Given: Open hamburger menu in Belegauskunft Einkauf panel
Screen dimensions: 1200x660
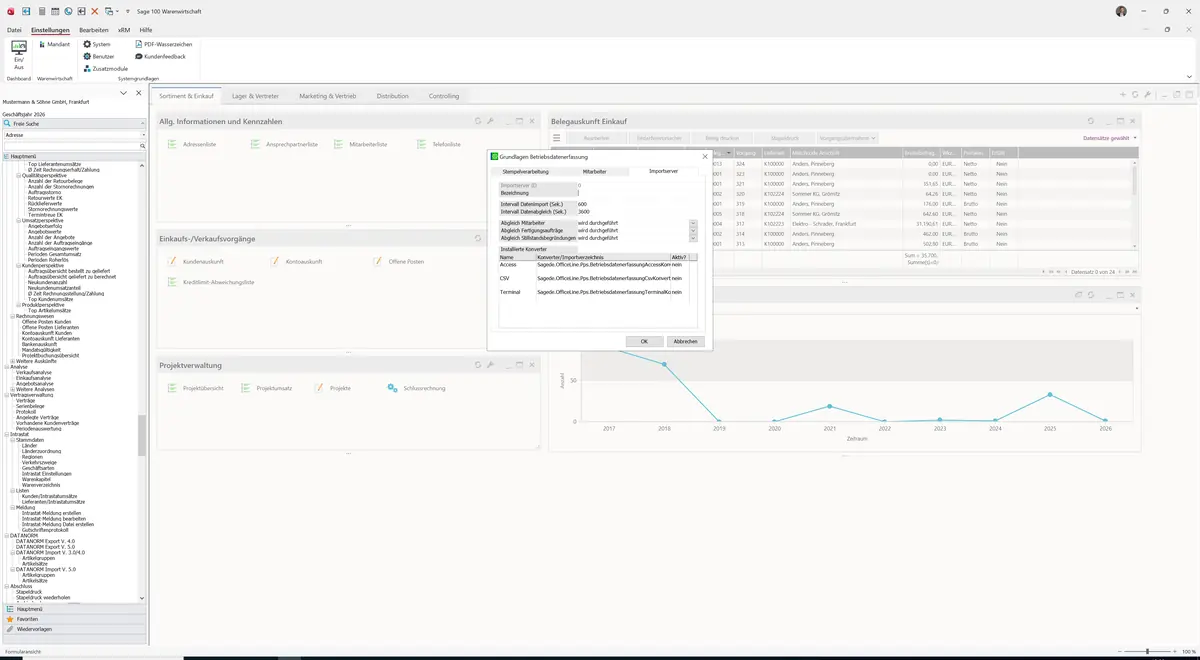Looking at the screenshot, I should (557, 137).
